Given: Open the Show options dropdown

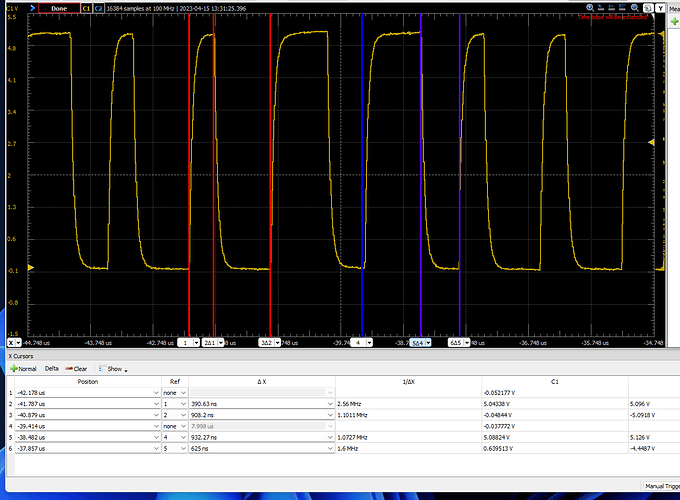Looking at the screenshot, I should [113, 369].
